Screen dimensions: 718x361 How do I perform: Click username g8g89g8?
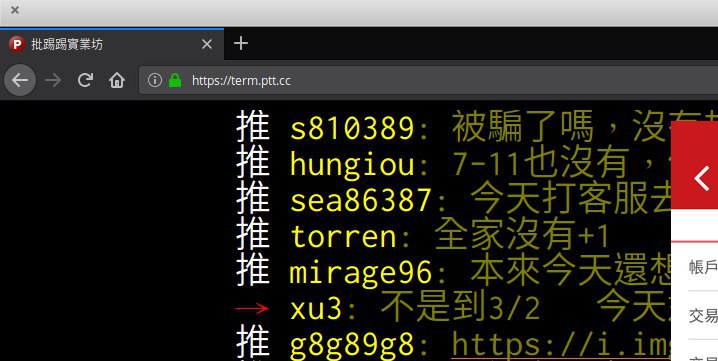point(352,345)
